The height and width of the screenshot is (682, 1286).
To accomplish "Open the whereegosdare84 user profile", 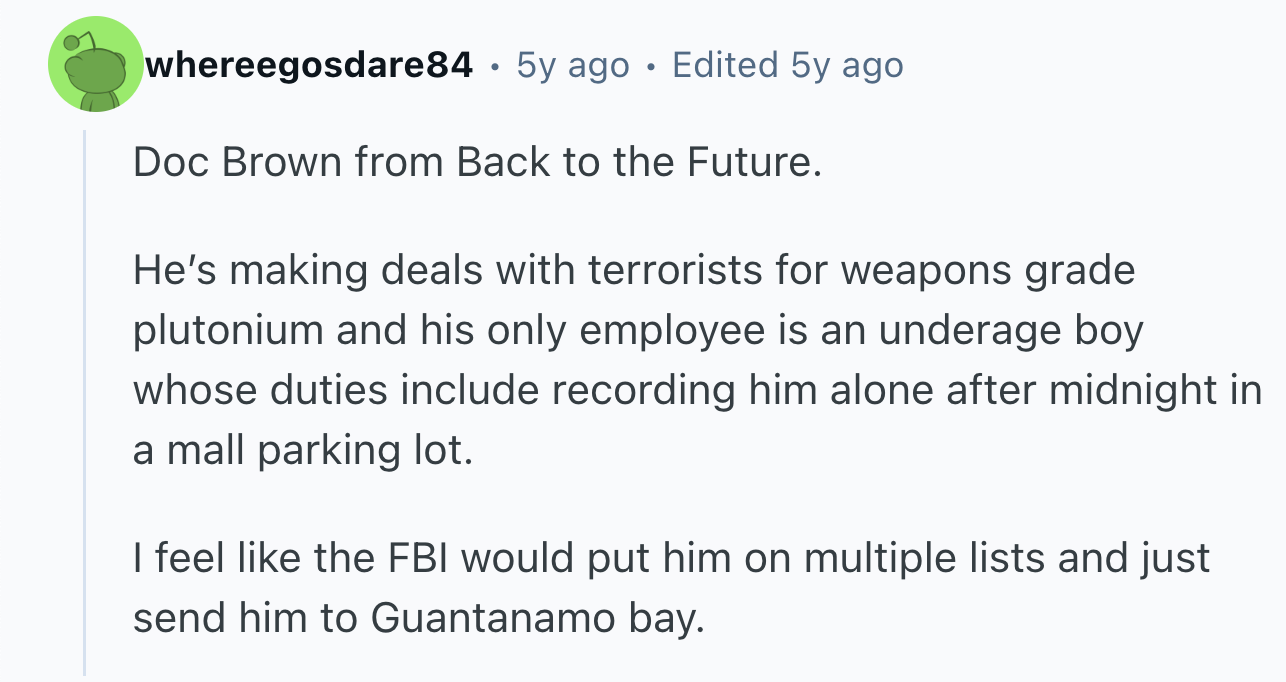I will click(x=309, y=66).
